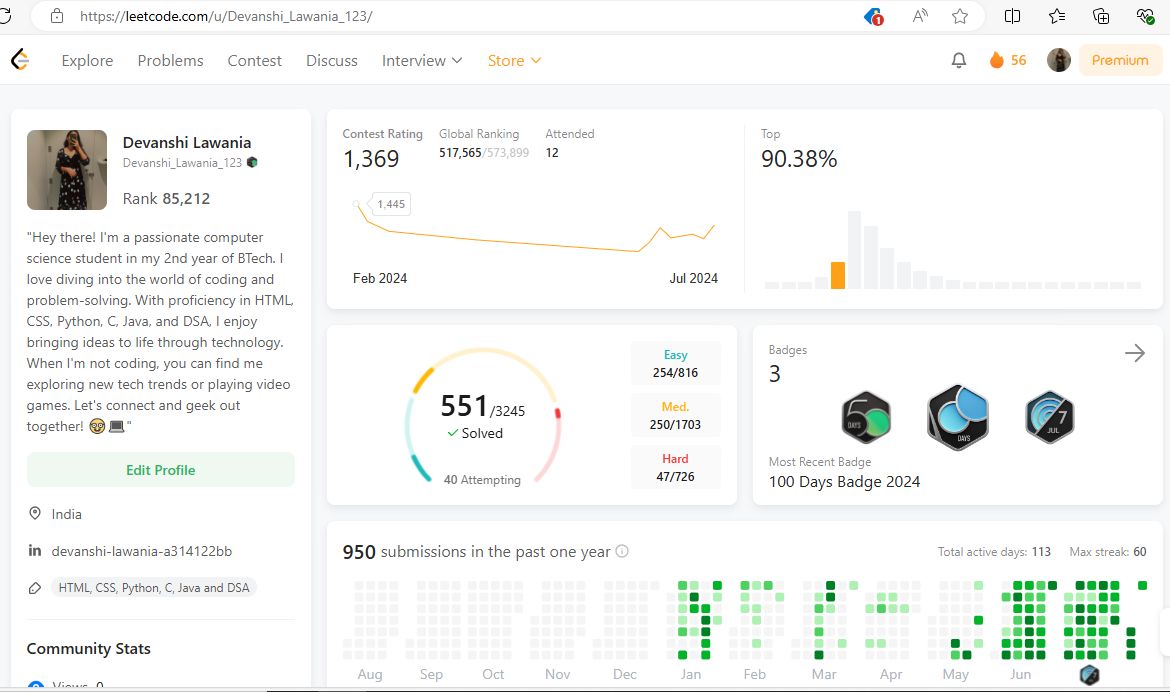Click the middle 100 Days badge icon
The image size is (1170, 692).
pyautogui.click(x=957, y=417)
